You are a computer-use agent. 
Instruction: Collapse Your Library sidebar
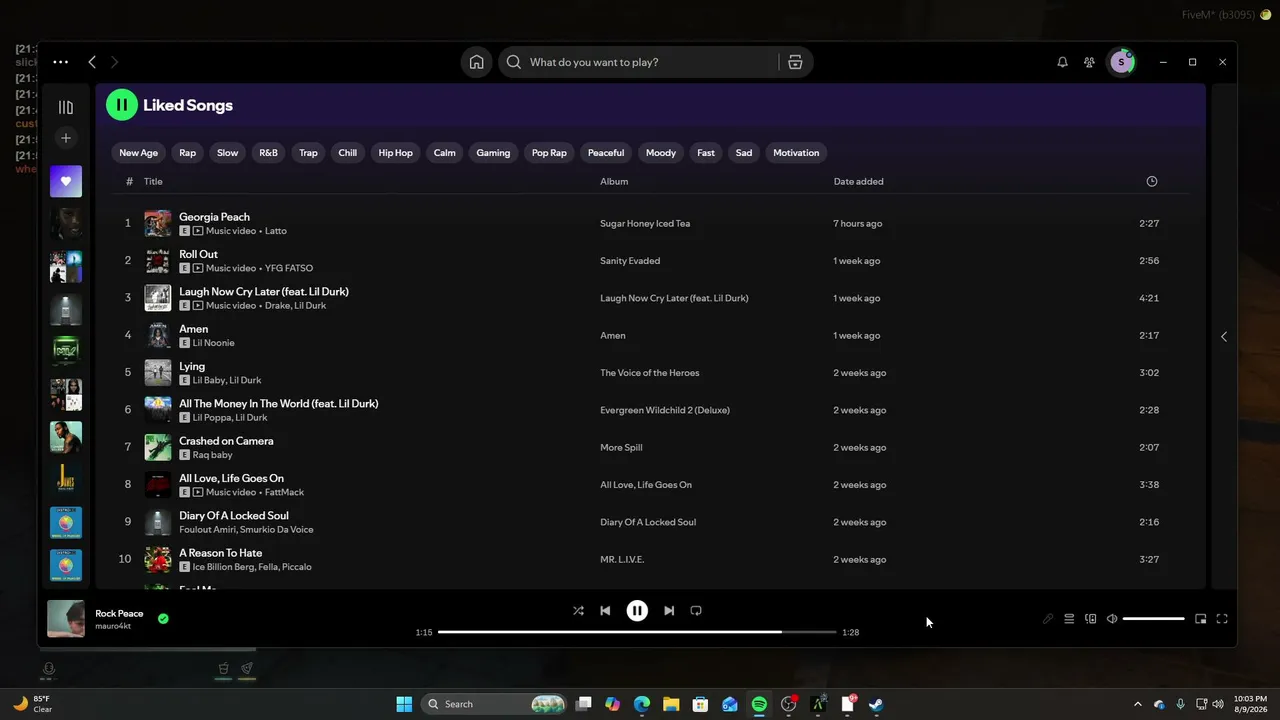pyautogui.click(x=66, y=107)
